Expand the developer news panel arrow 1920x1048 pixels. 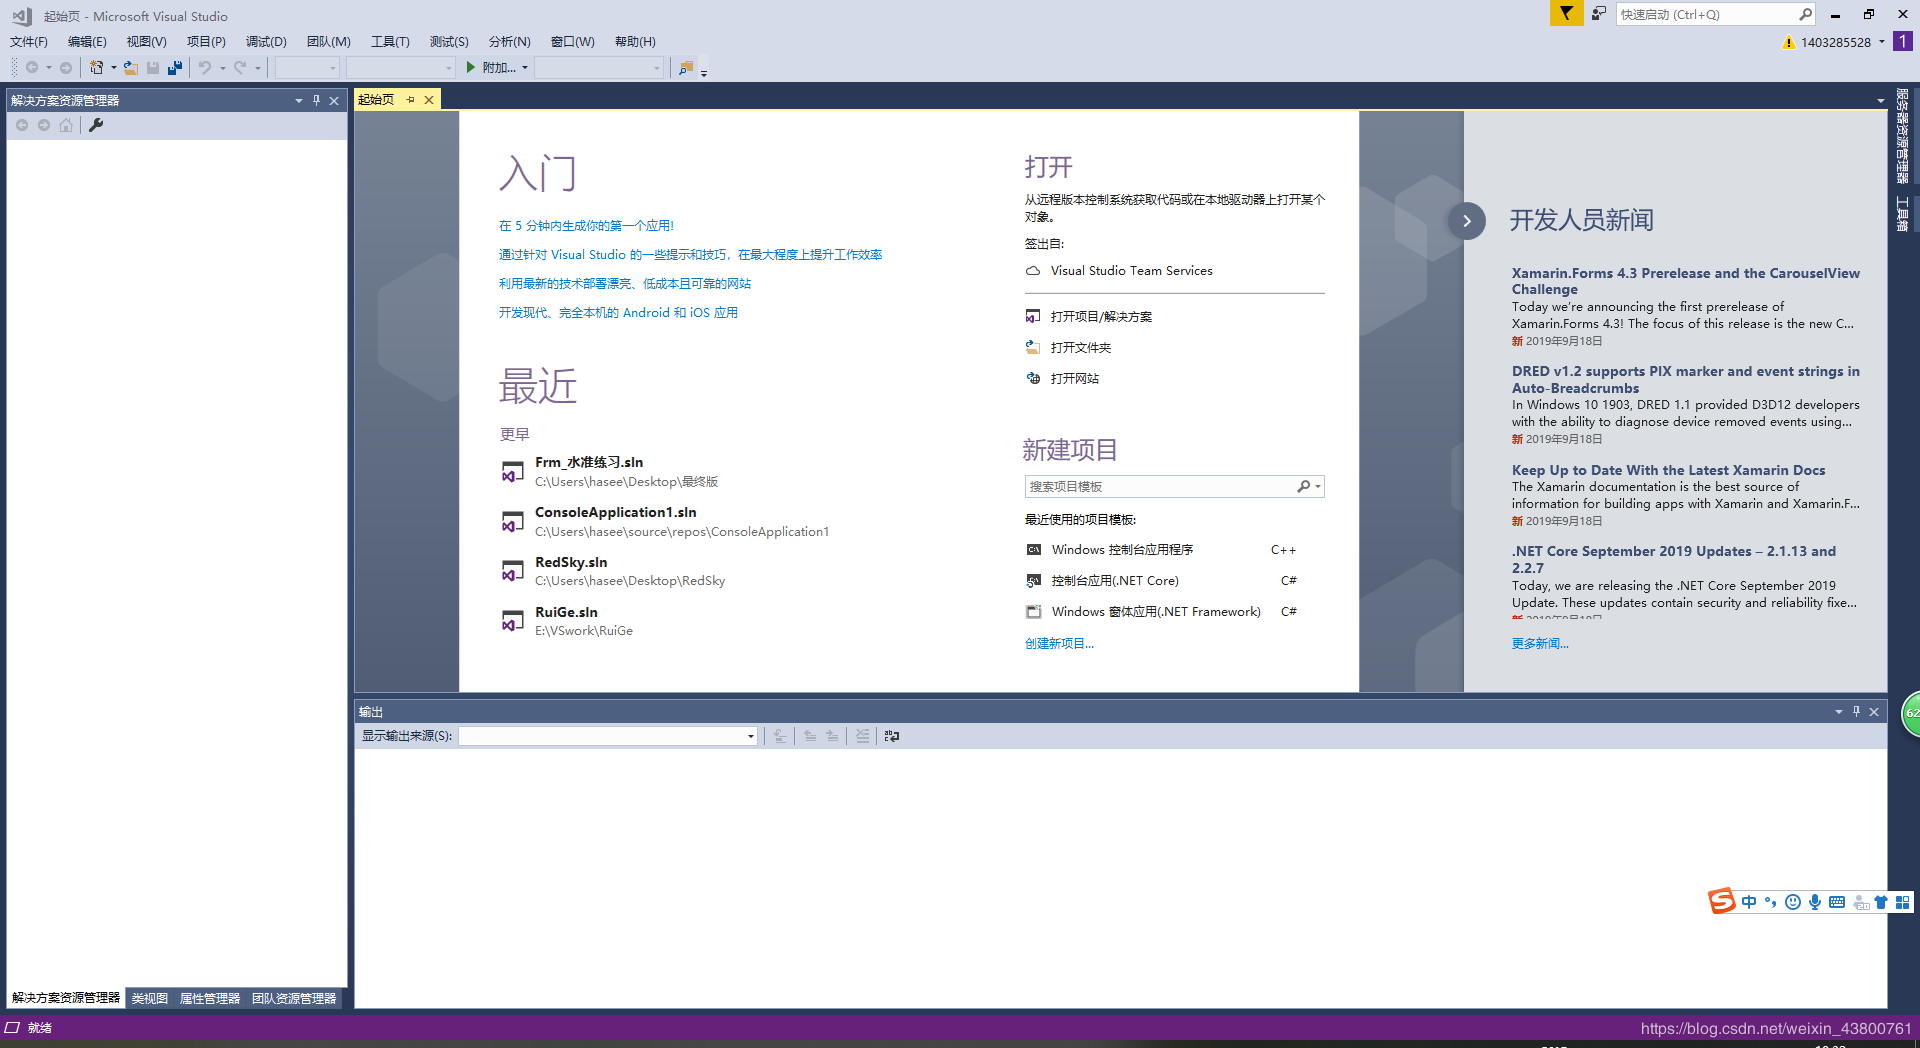tap(1467, 221)
